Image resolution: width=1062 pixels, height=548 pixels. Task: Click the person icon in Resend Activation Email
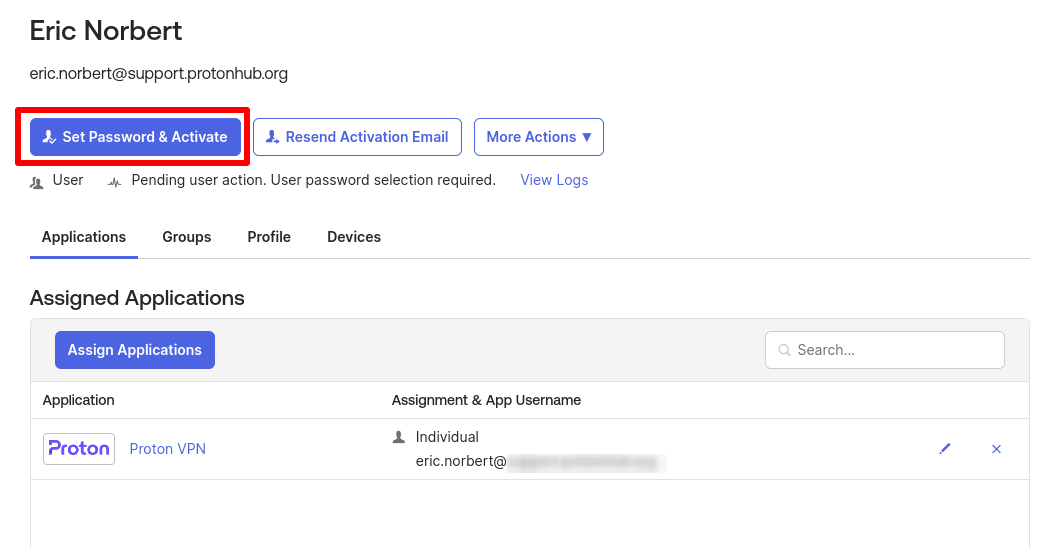click(272, 137)
